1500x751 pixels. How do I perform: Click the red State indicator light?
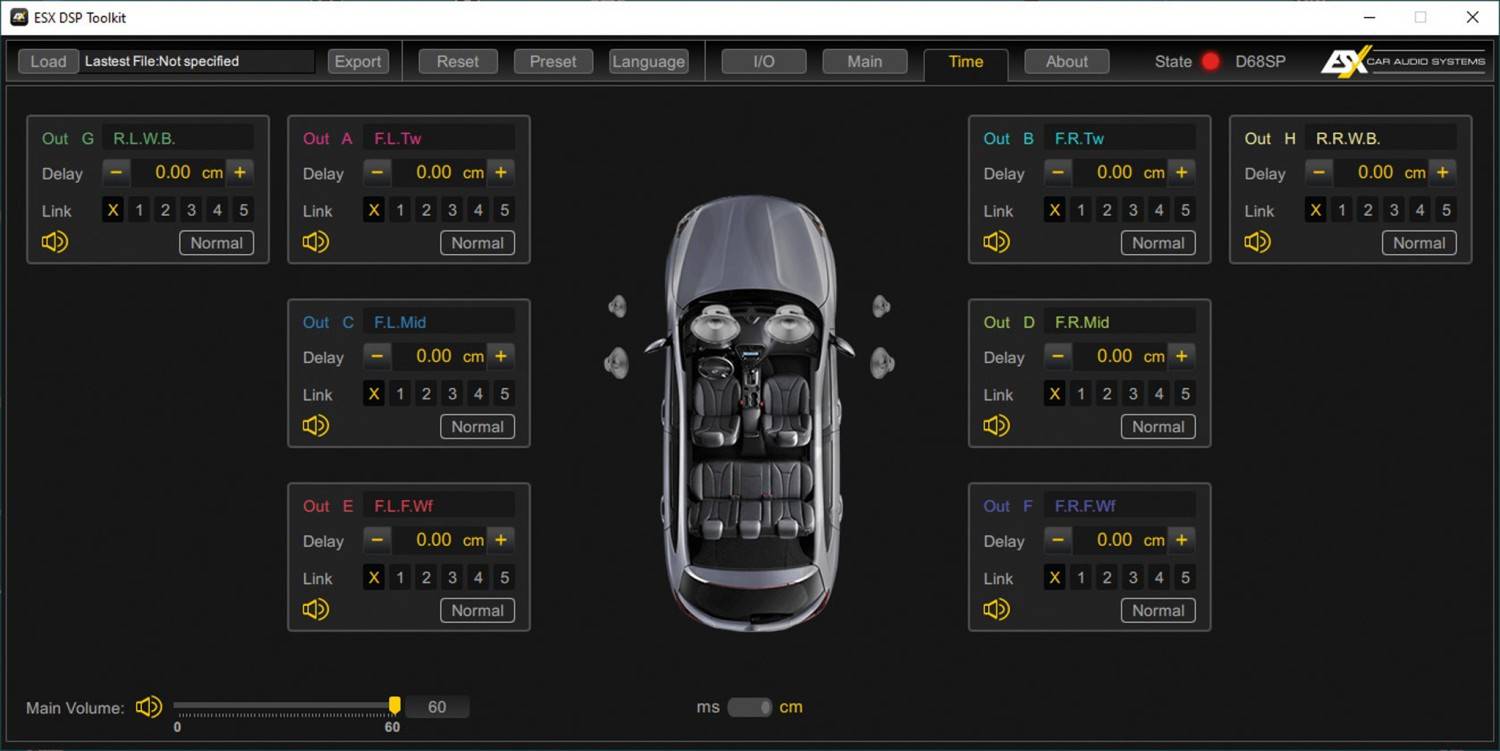click(1210, 61)
